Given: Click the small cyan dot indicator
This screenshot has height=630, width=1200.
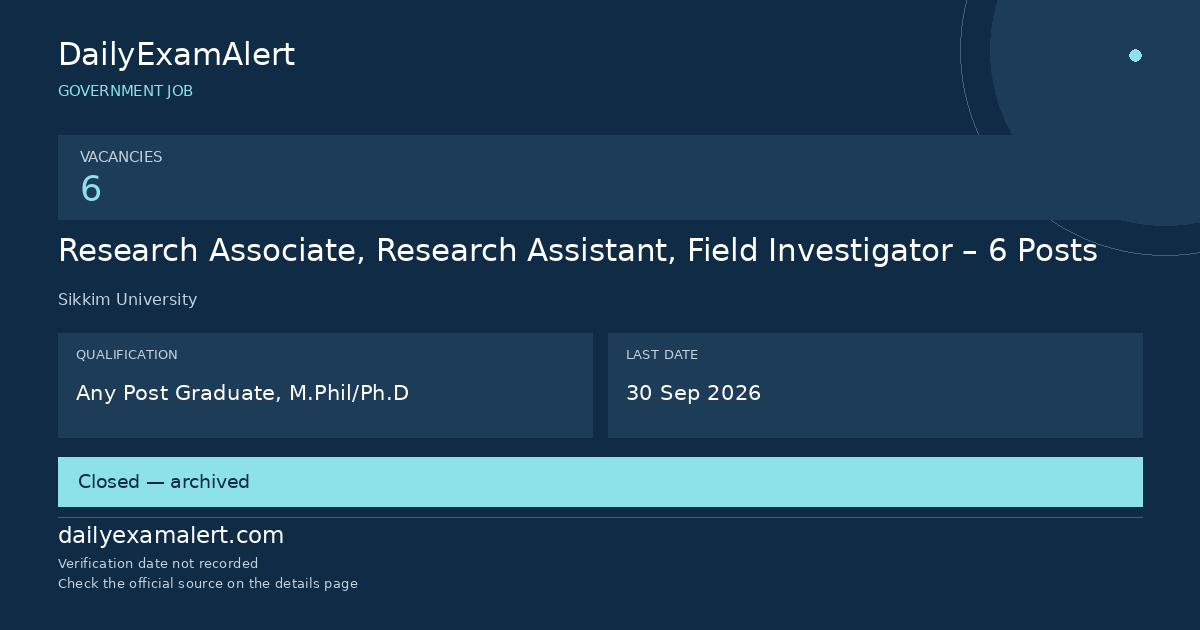Looking at the screenshot, I should click(x=1135, y=55).
